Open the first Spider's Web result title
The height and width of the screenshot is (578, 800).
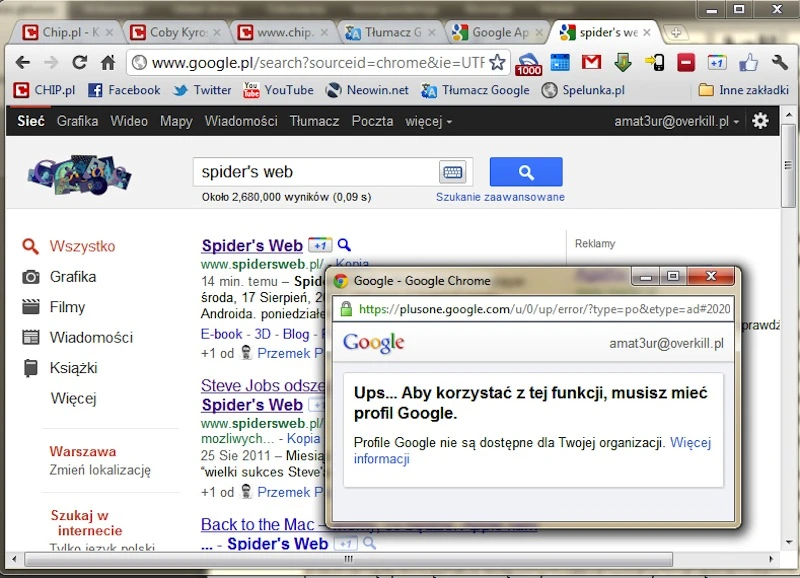(x=252, y=245)
